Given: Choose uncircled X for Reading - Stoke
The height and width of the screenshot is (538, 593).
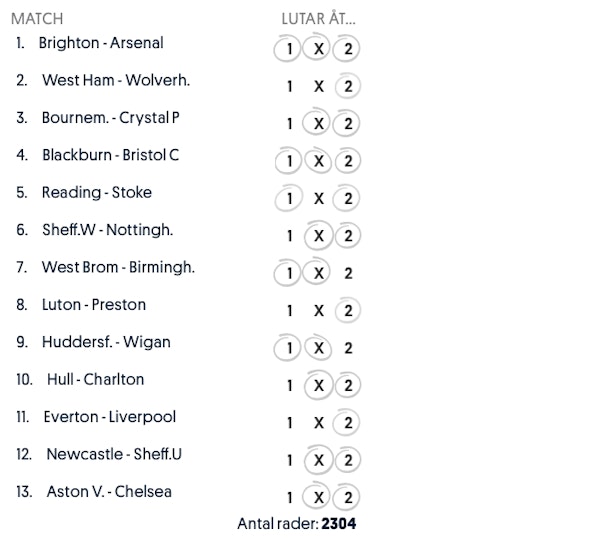Looking at the screenshot, I should coord(319,198).
